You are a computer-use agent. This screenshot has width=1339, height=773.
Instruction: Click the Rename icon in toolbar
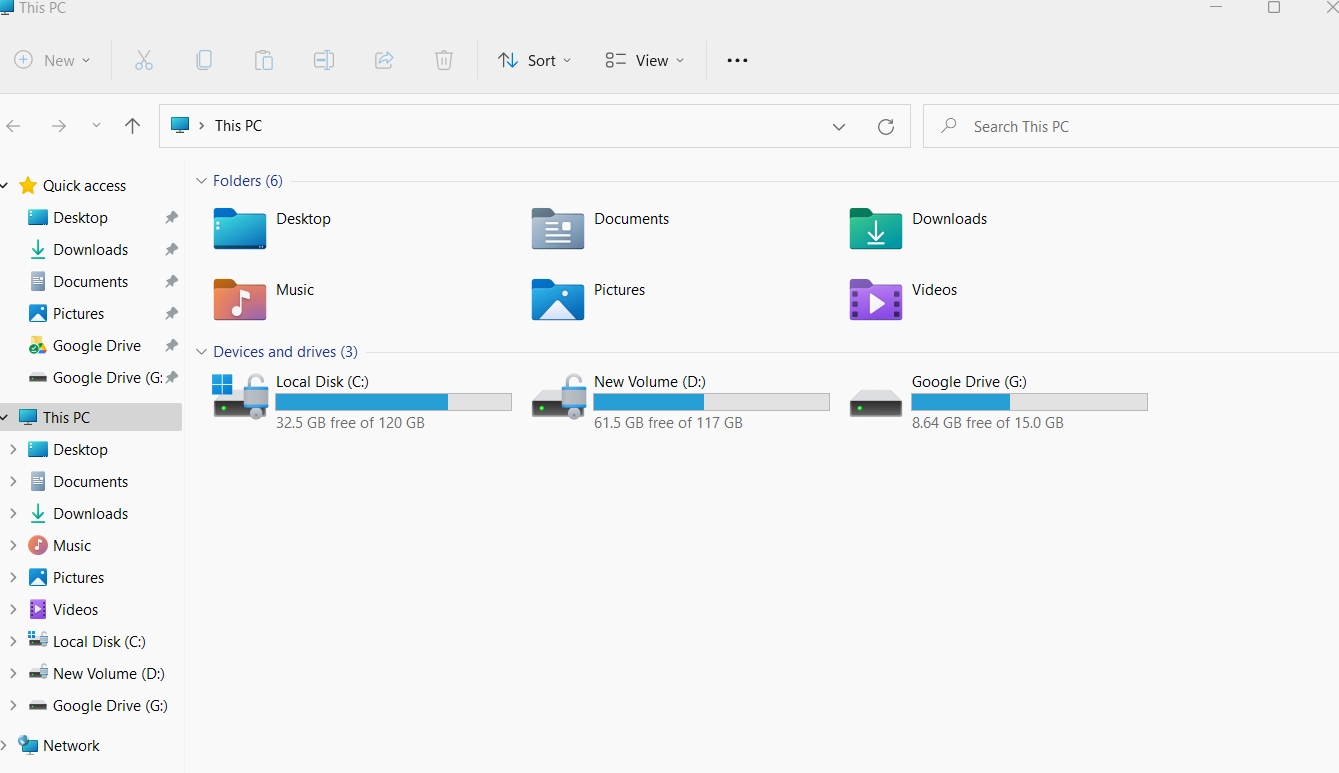[324, 61]
